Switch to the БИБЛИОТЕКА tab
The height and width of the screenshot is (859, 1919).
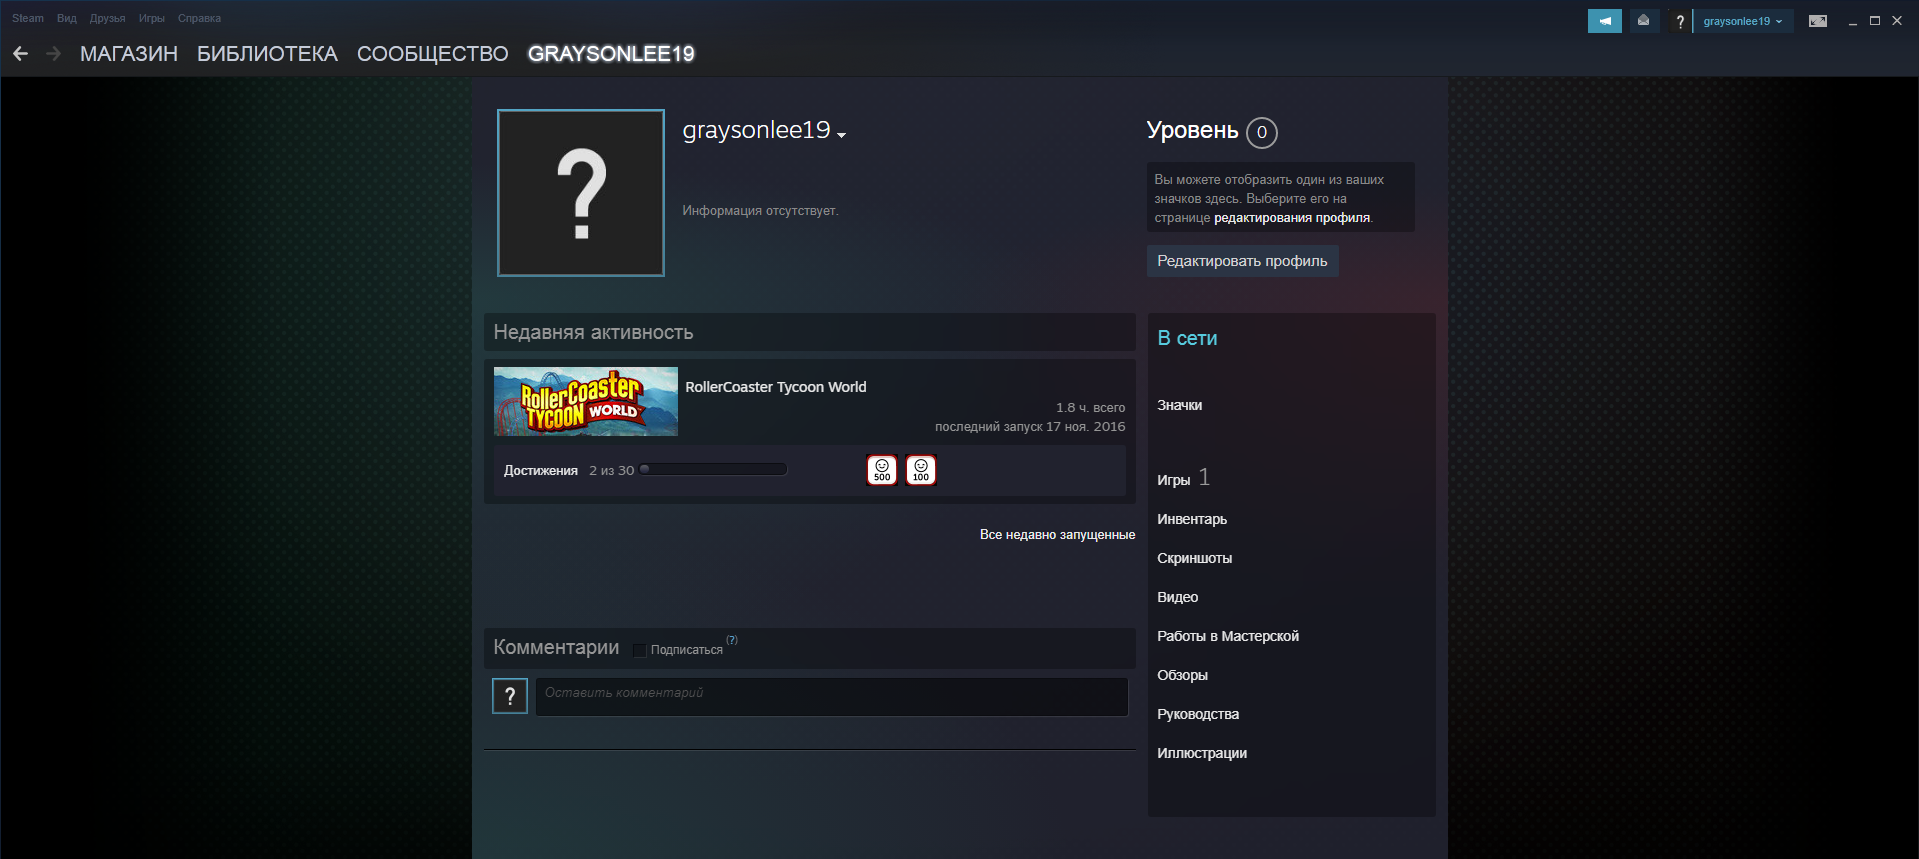(x=267, y=54)
